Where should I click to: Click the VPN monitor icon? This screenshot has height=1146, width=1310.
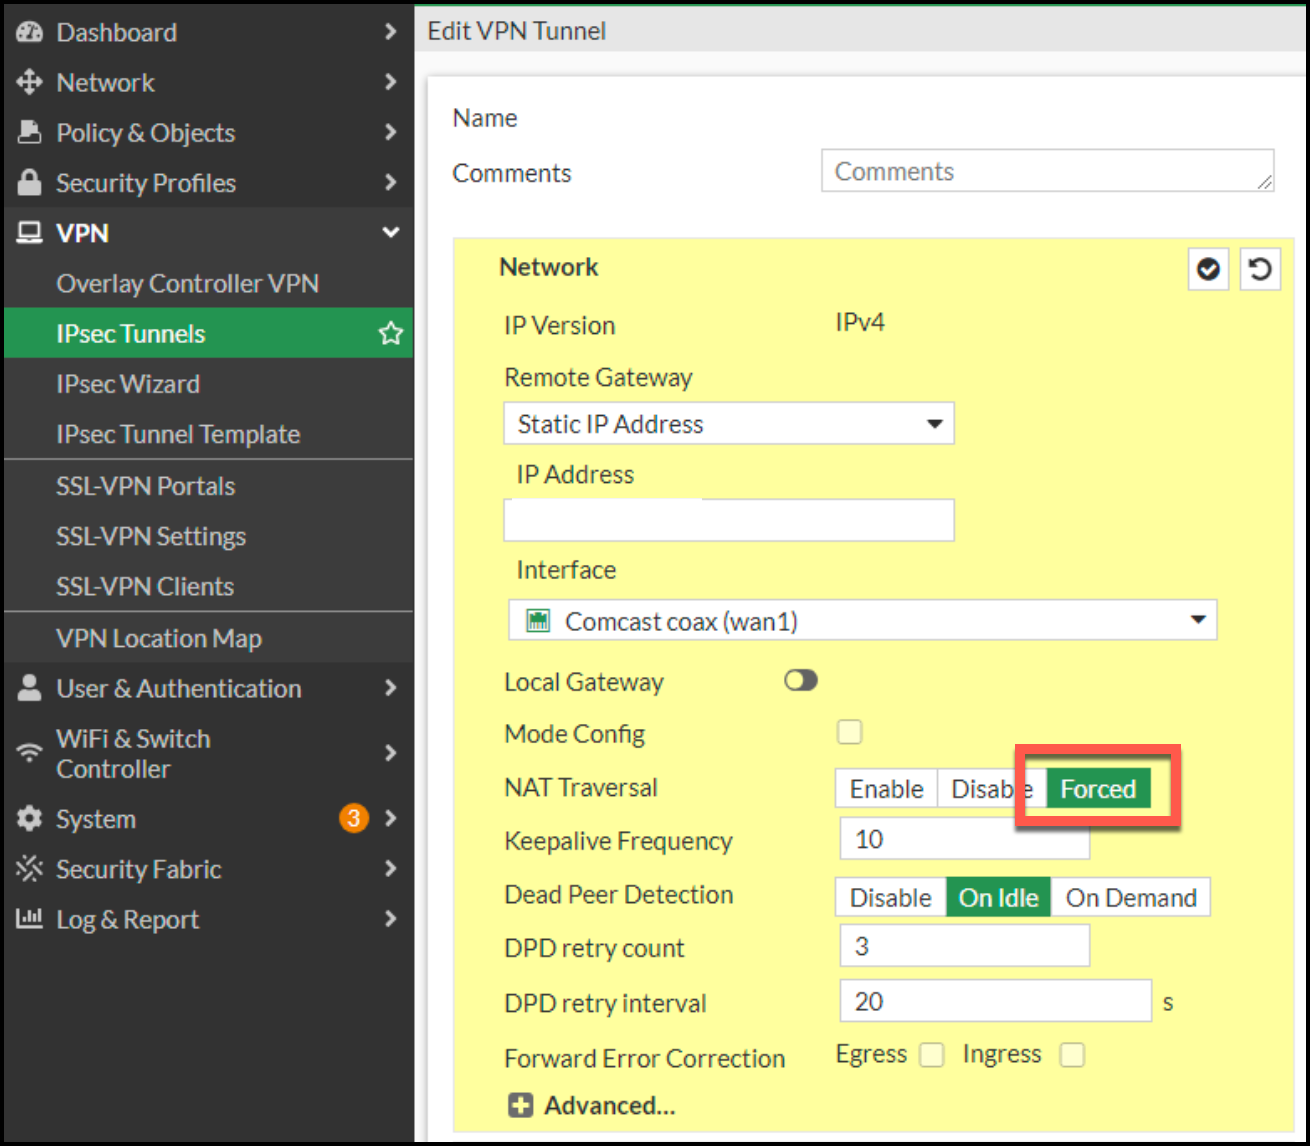point(30,233)
